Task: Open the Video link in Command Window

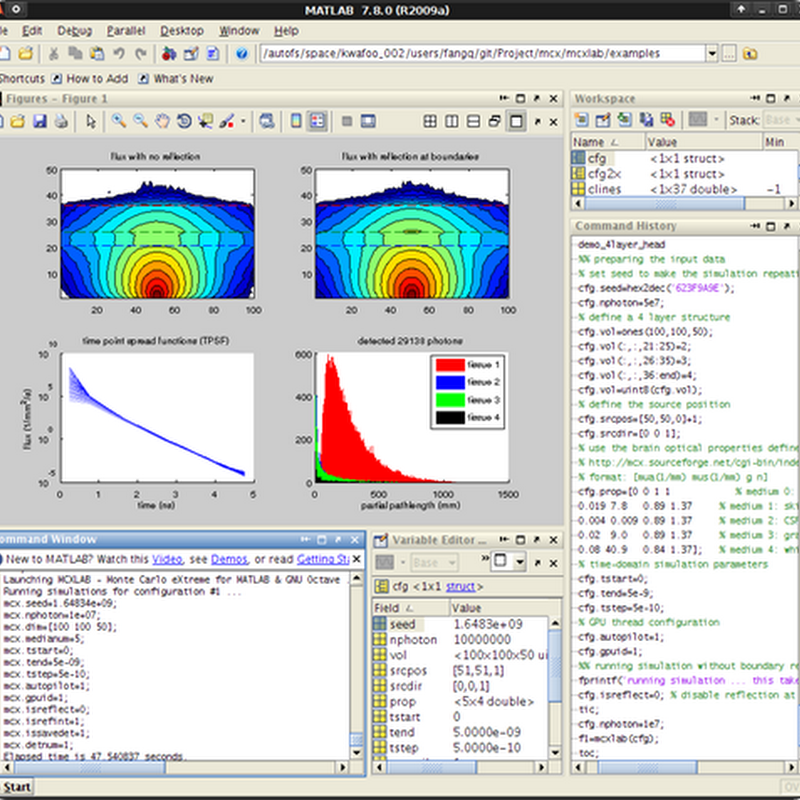Action: coord(167,559)
